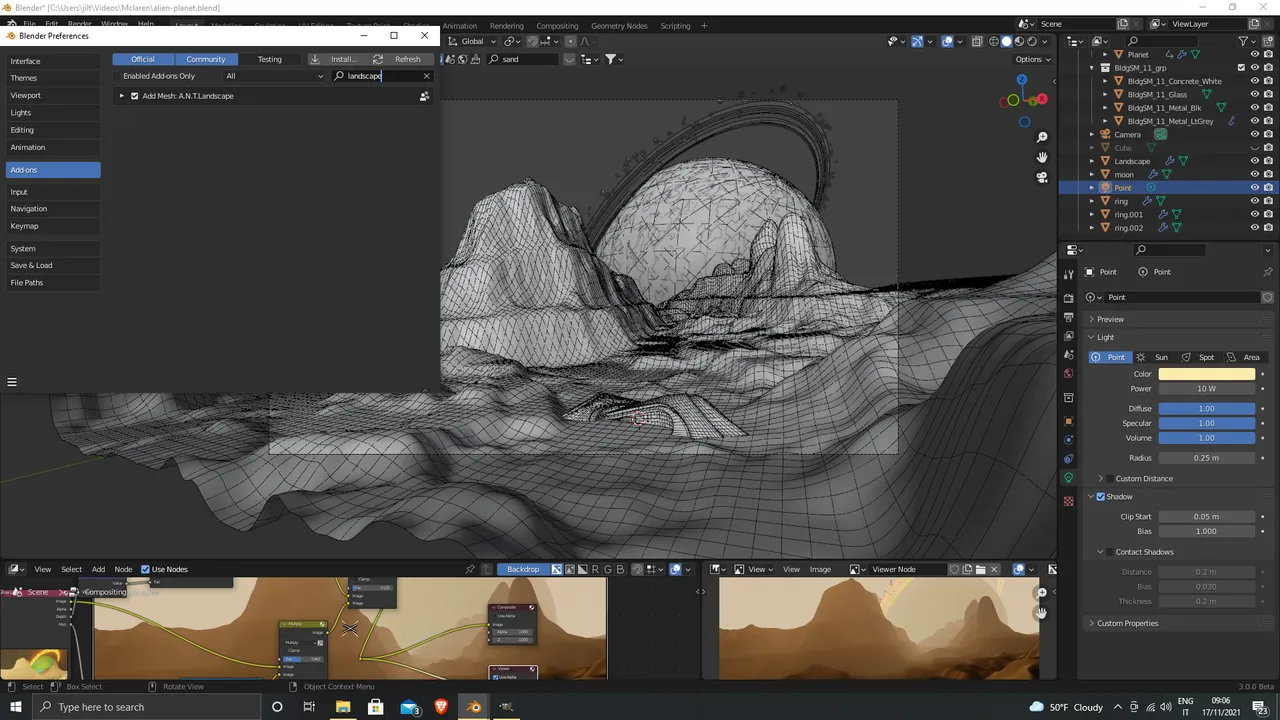
Task: Switch viewport to solid shading mode
Action: 1007,41
